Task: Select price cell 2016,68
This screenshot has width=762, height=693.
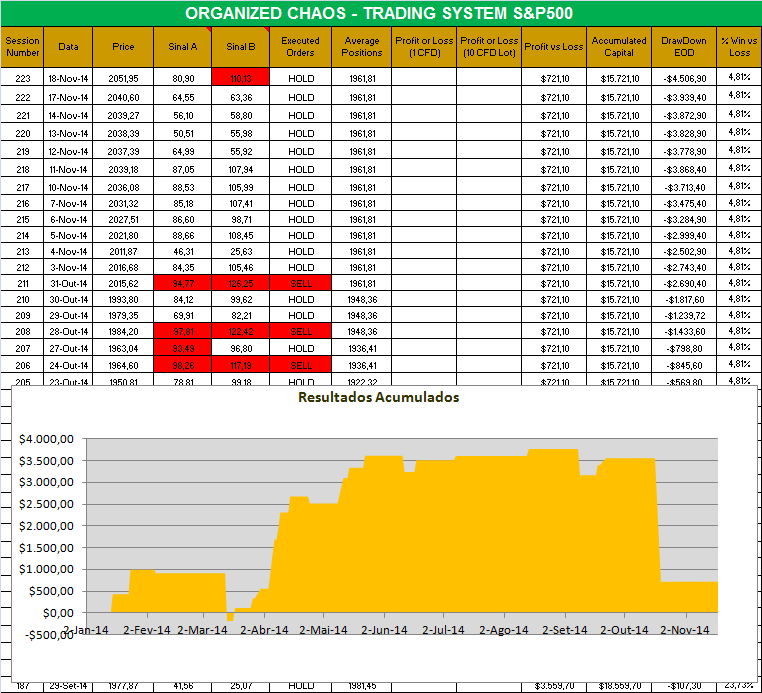Action: click(123, 268)
